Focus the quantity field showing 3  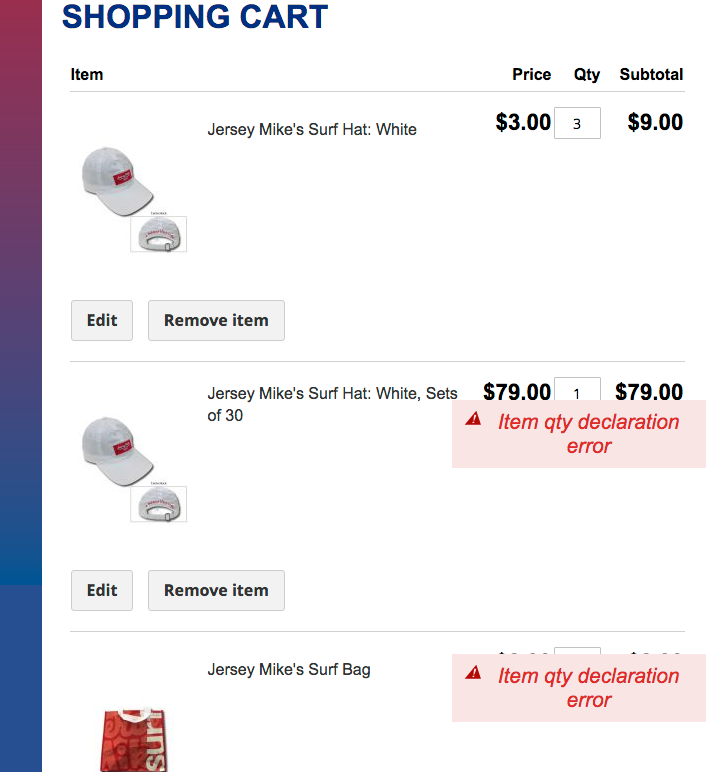[x=577, y=124]
